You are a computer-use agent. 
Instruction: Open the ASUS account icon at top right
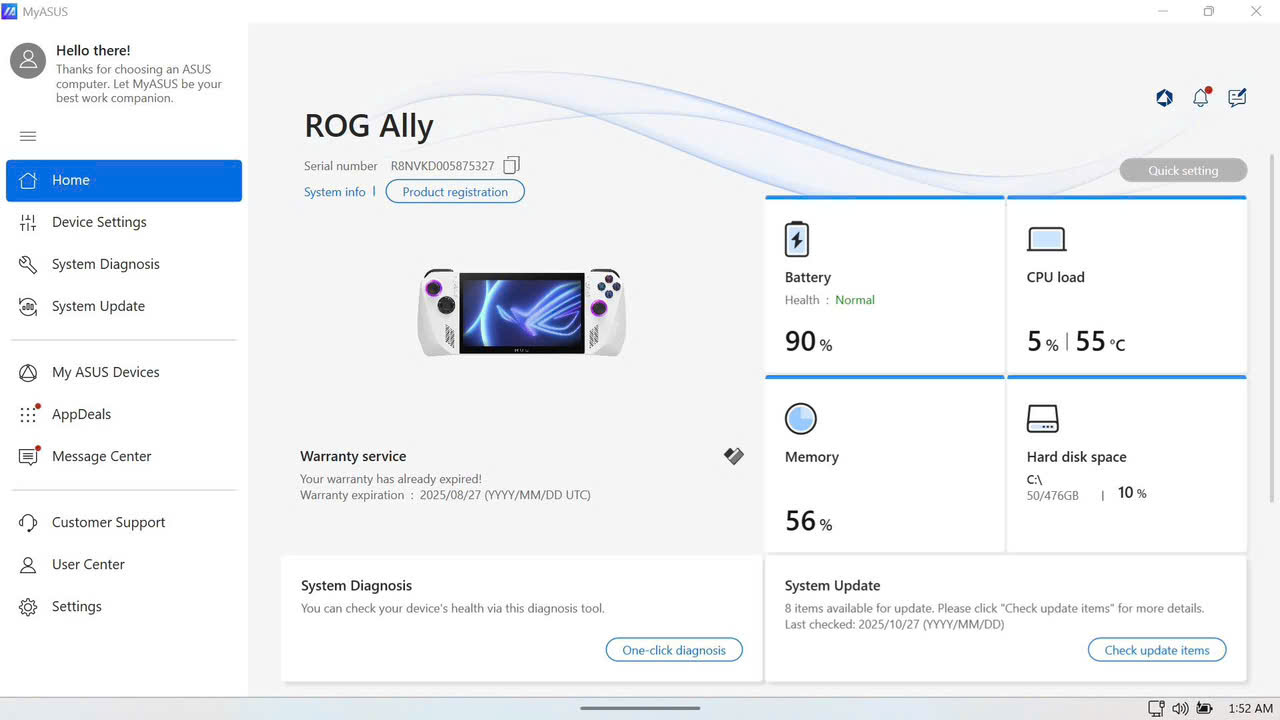[x=1164, y=97]
